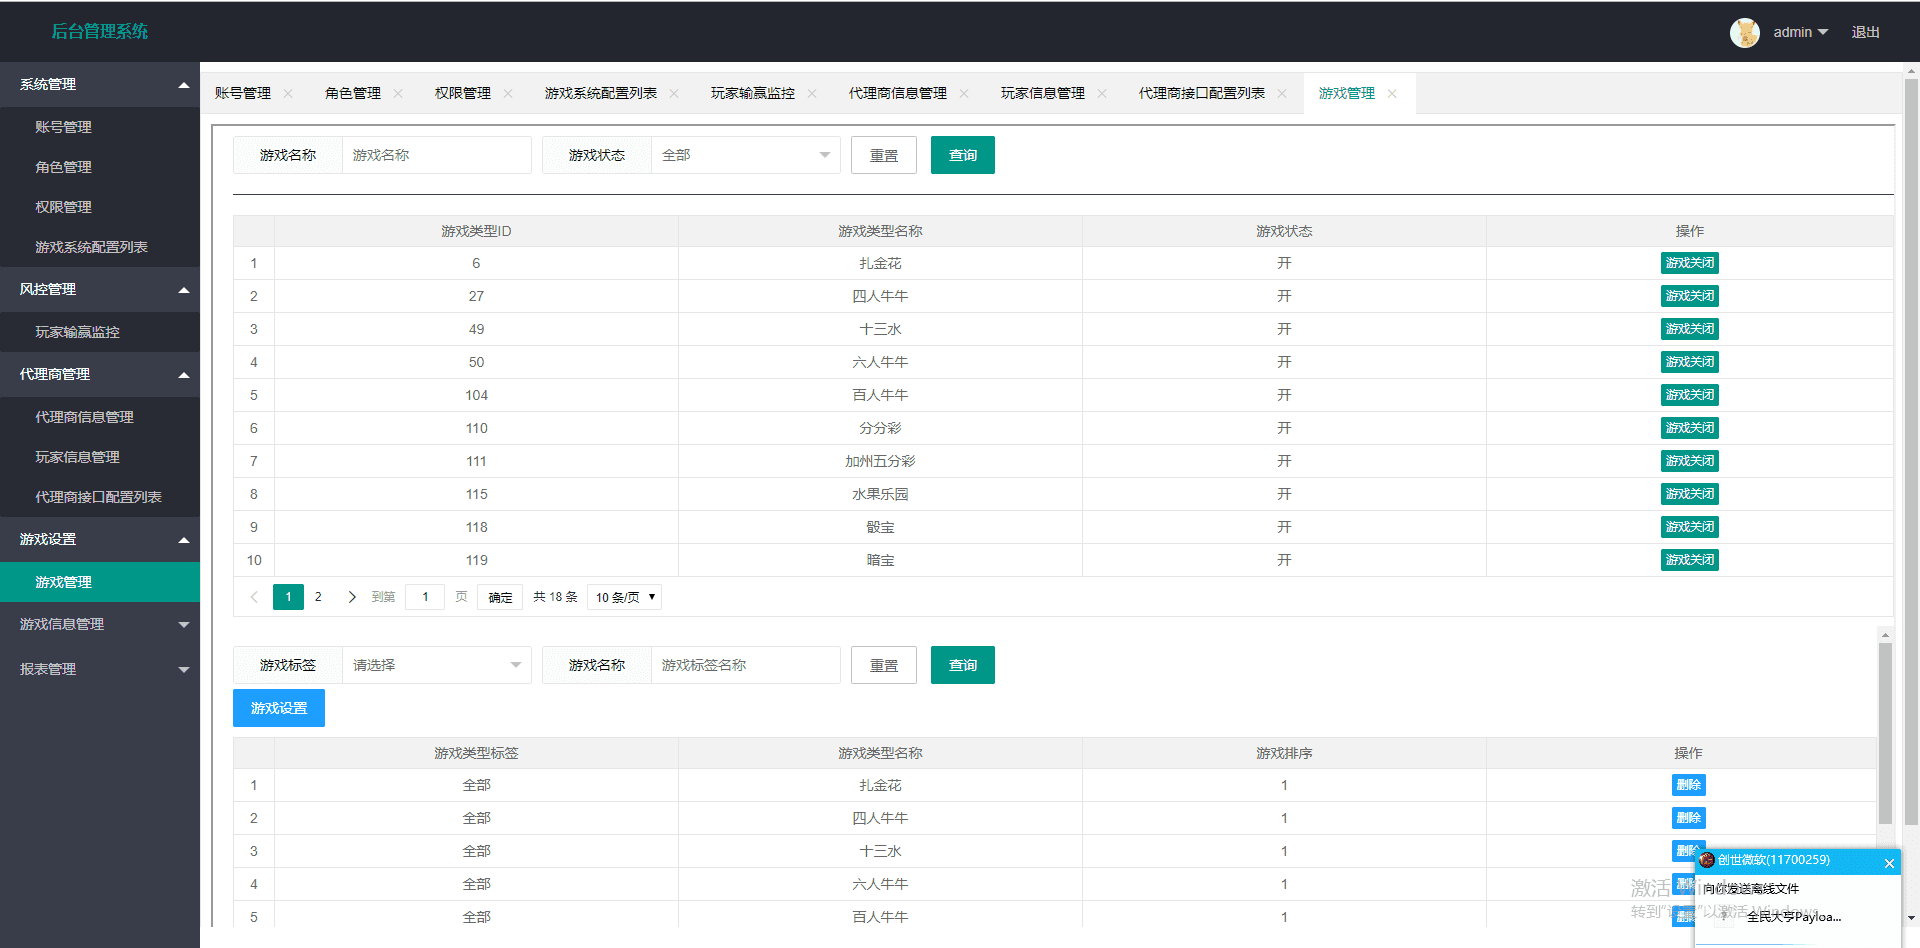Image resolution: width=1920 pixels, height=948 pixels.
Task: Click the top 查询 search button
Action: [962, 155]
